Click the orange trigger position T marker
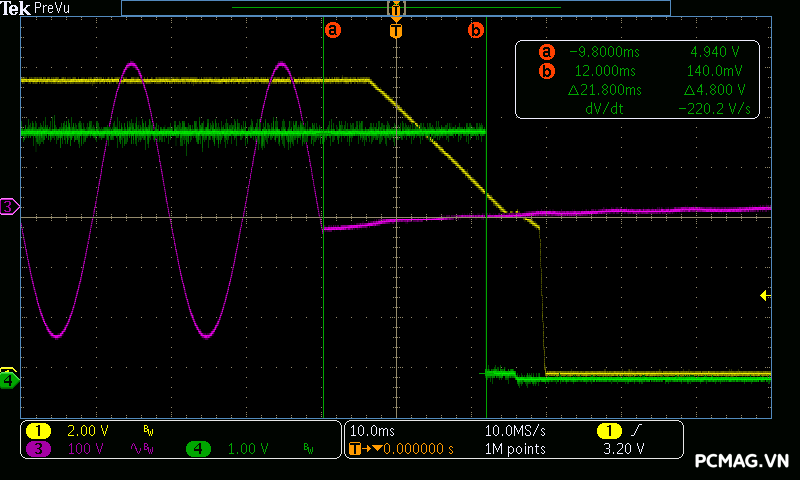Image resolution: width=800 pixels, height=480 pixels. [396, 31]
